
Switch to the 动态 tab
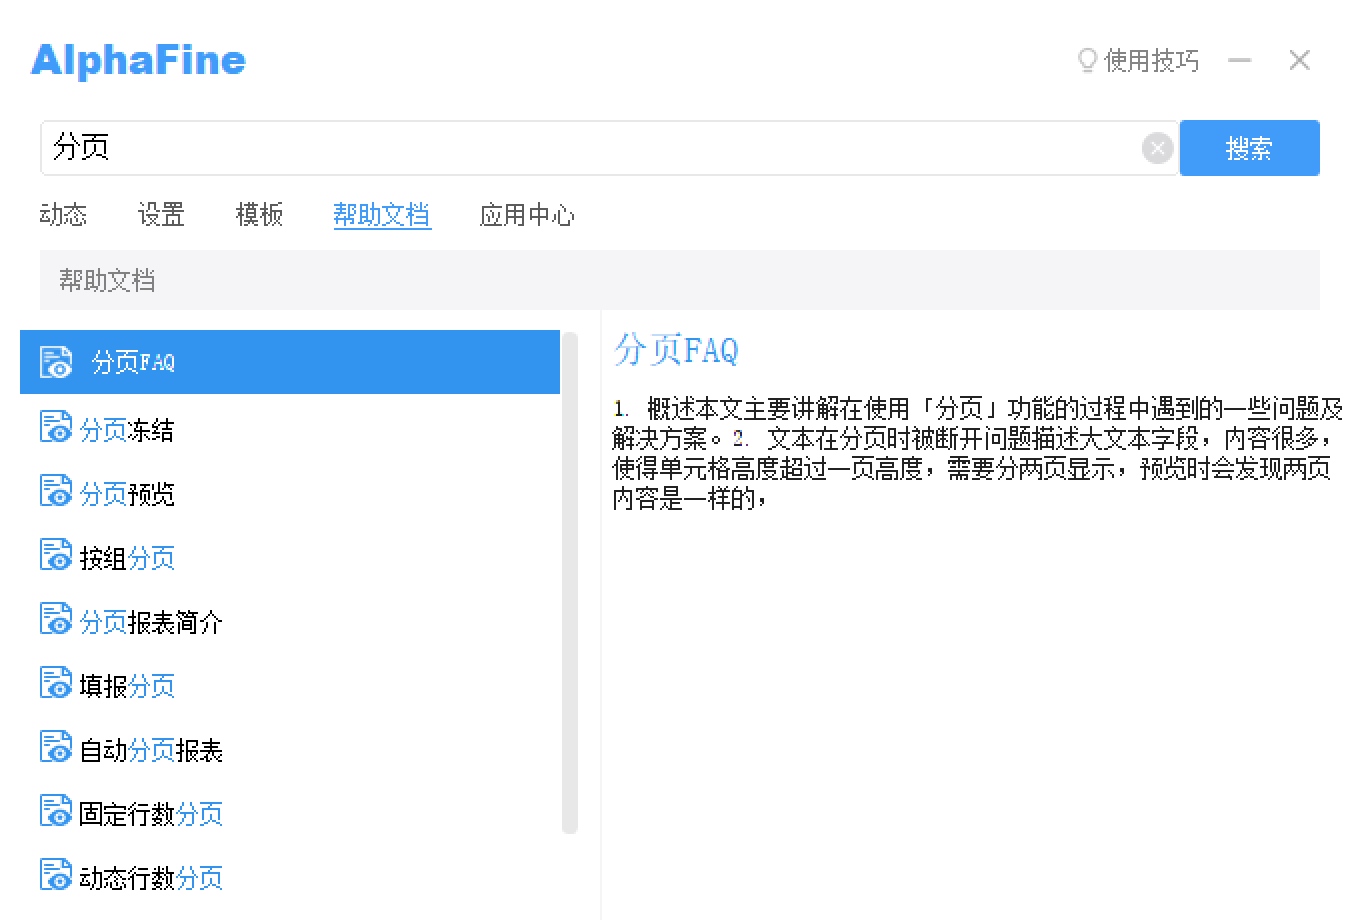click(63, 215)
